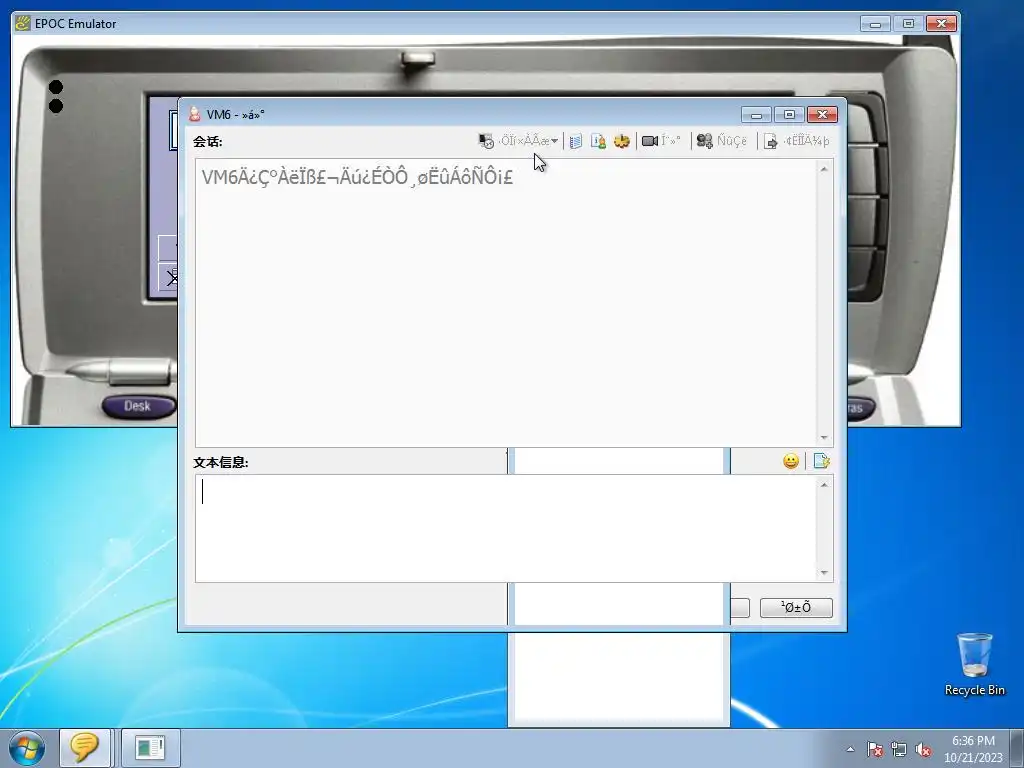
Task: Click the Action Center flag tray icon
Action: tap(874, 749)
